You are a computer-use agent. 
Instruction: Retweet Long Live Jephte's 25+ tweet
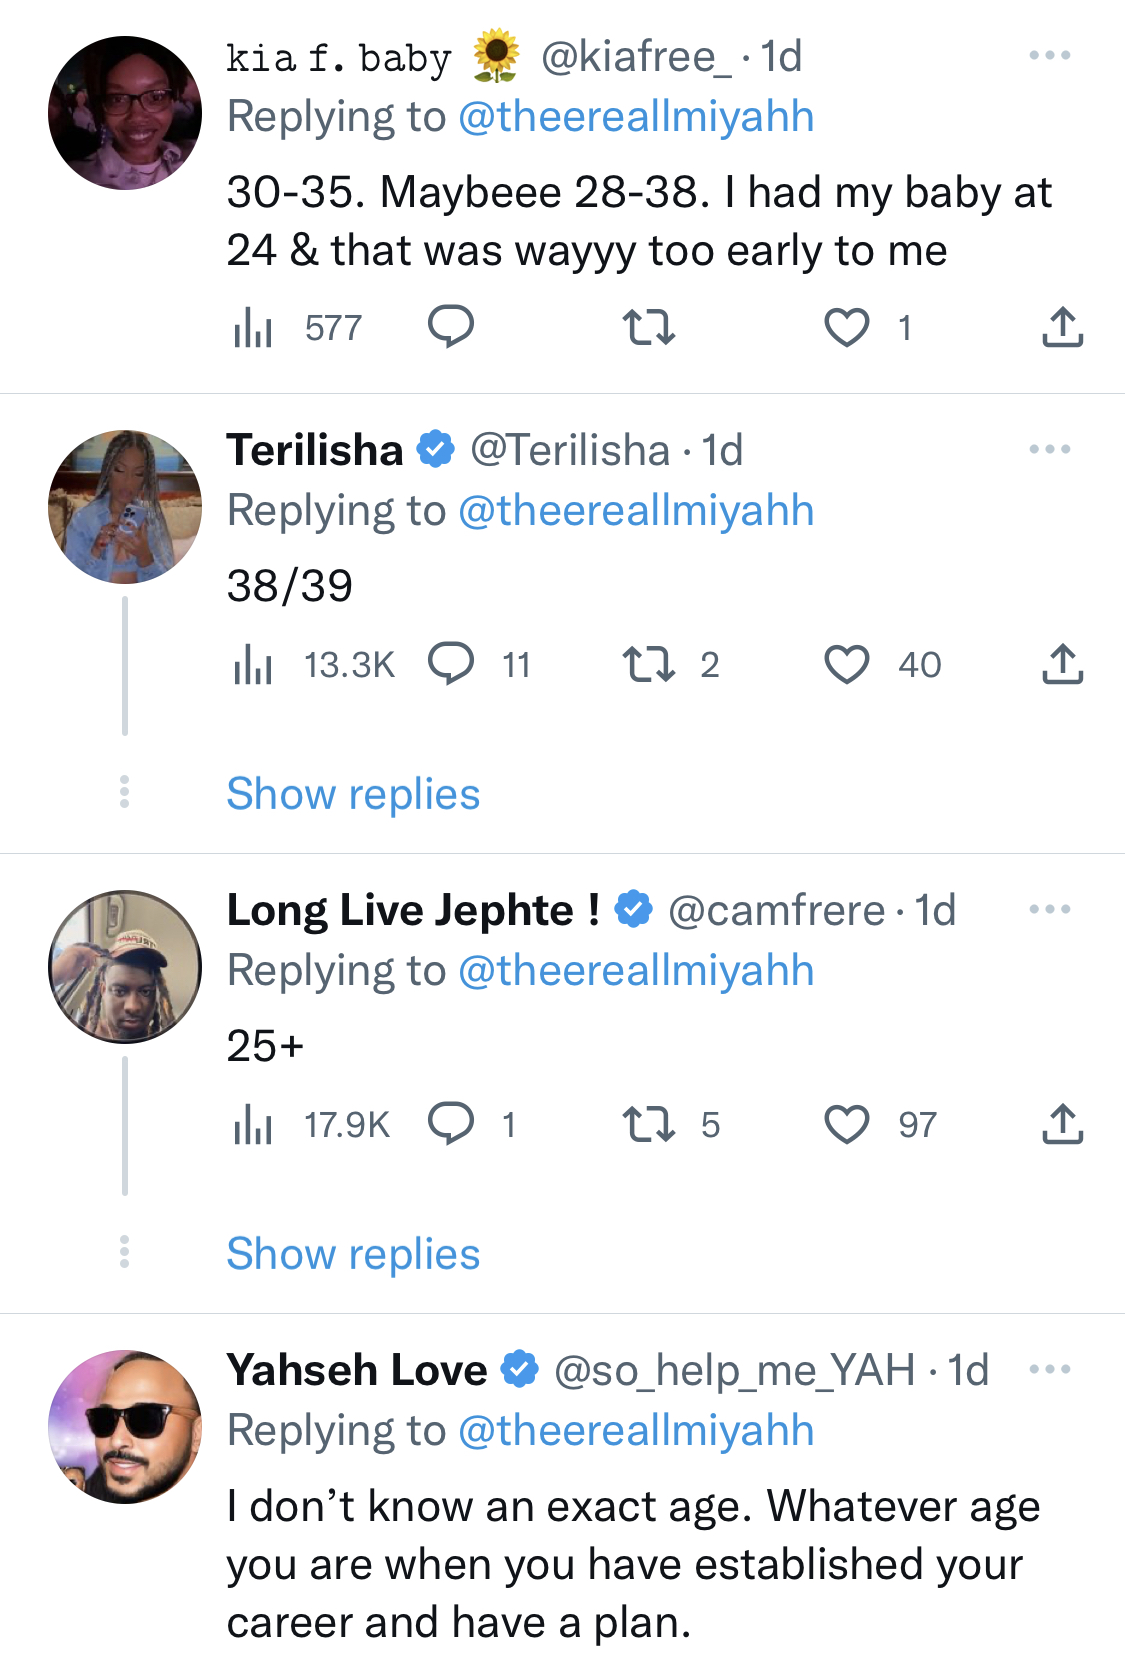click(x=649, y=1124)
